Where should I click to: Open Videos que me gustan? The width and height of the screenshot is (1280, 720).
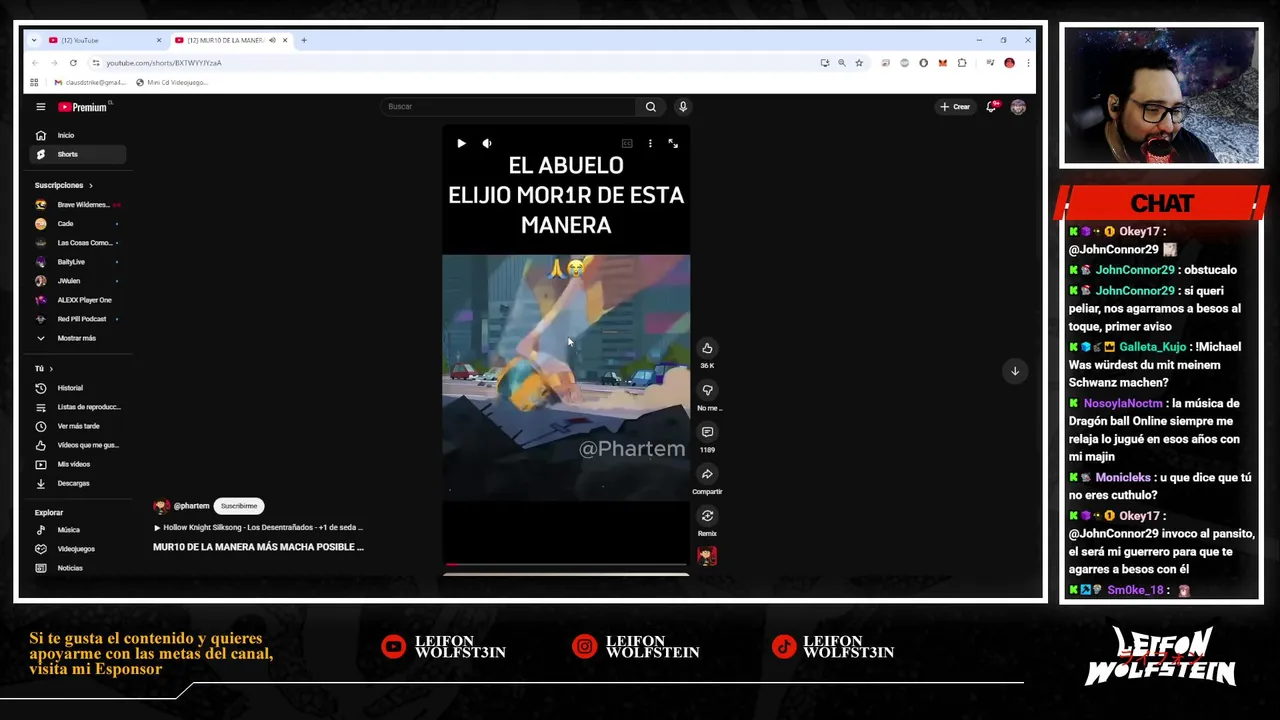78,445
